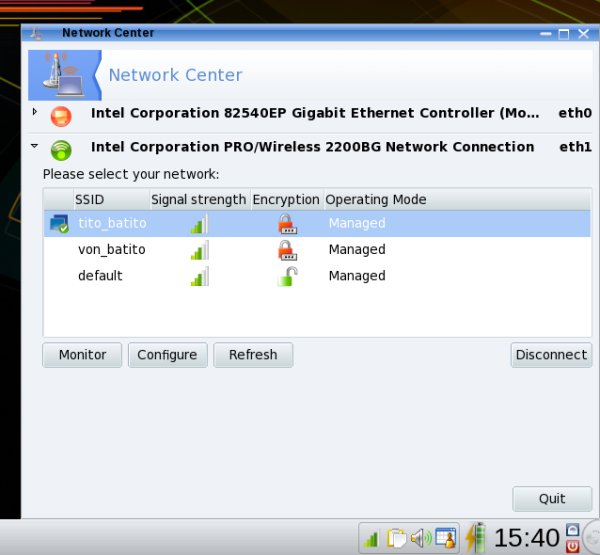Click the Monitor button
Screen dimensions: 600x555
point(82,355)
